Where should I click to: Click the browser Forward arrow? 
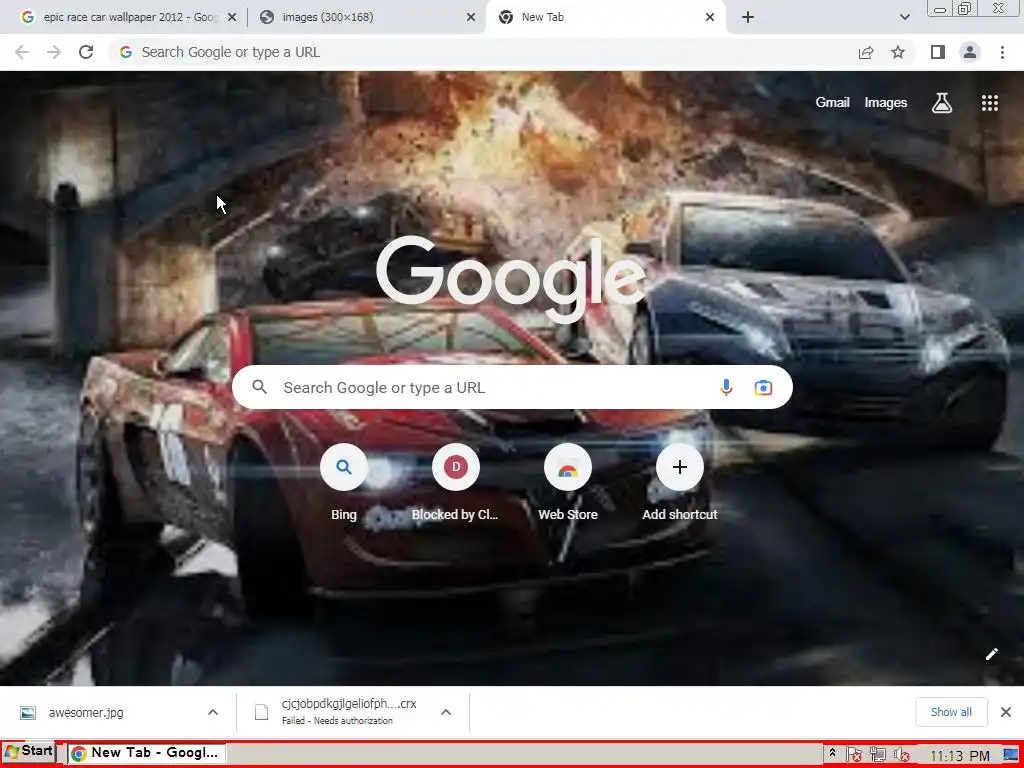54,52
